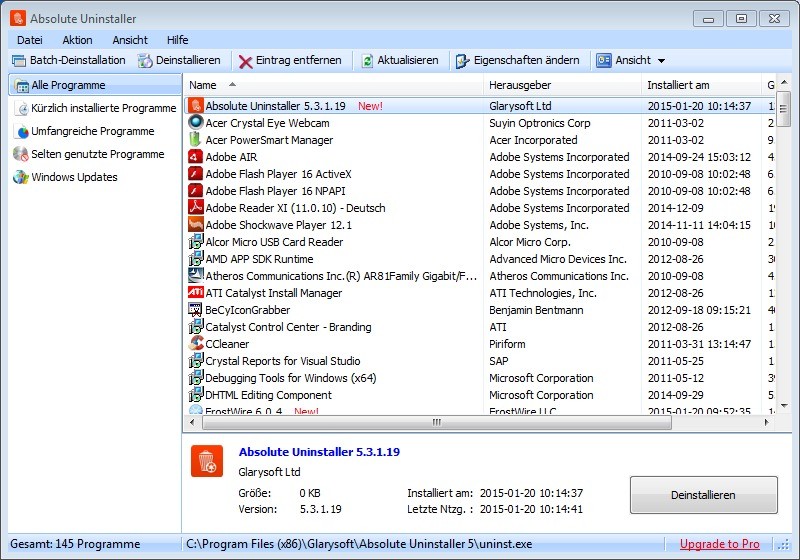The image size is (800, 560).
Task: Click Aktualisieren toolbar label
Action: [x=408, y=60]
